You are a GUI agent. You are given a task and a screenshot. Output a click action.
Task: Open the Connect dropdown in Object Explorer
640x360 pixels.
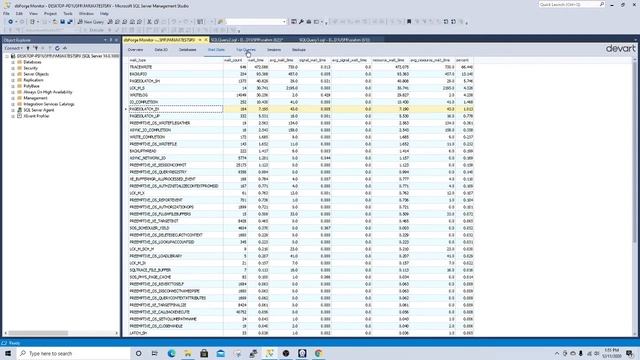tap(13, 48)
